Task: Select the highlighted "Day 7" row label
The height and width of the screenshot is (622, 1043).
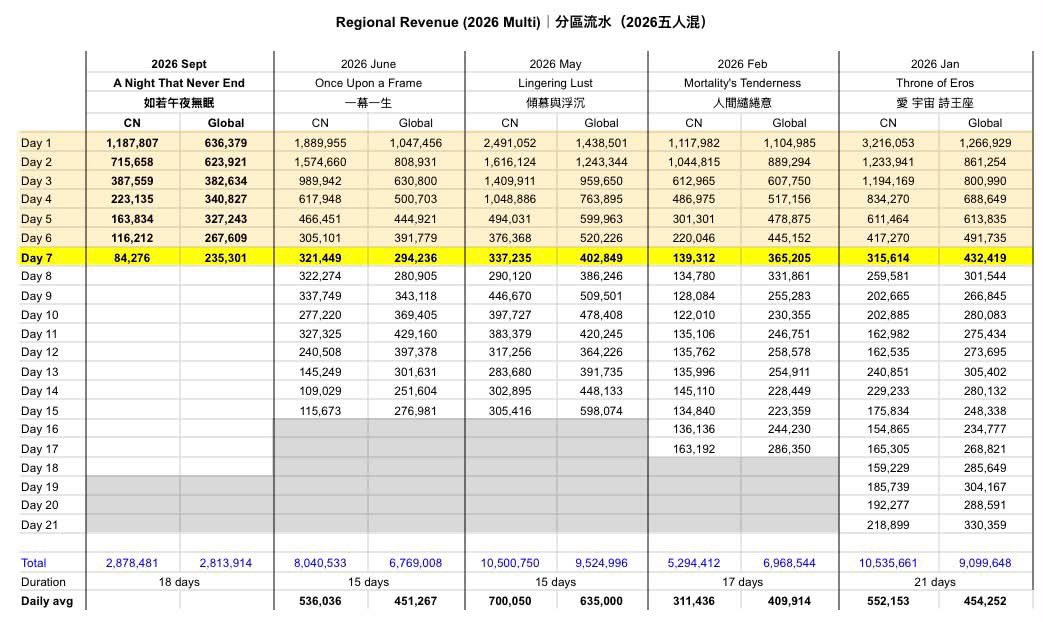Action: coord(36,258)
